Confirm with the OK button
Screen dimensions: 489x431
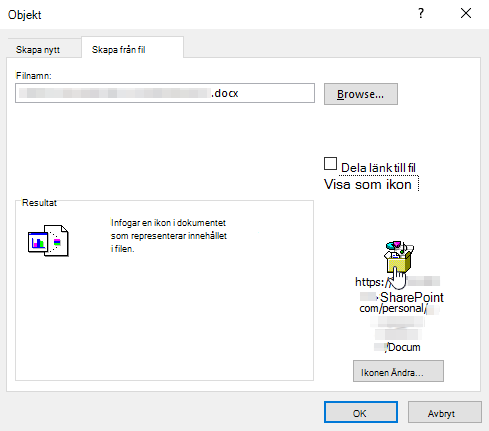[x=361, y=412]
